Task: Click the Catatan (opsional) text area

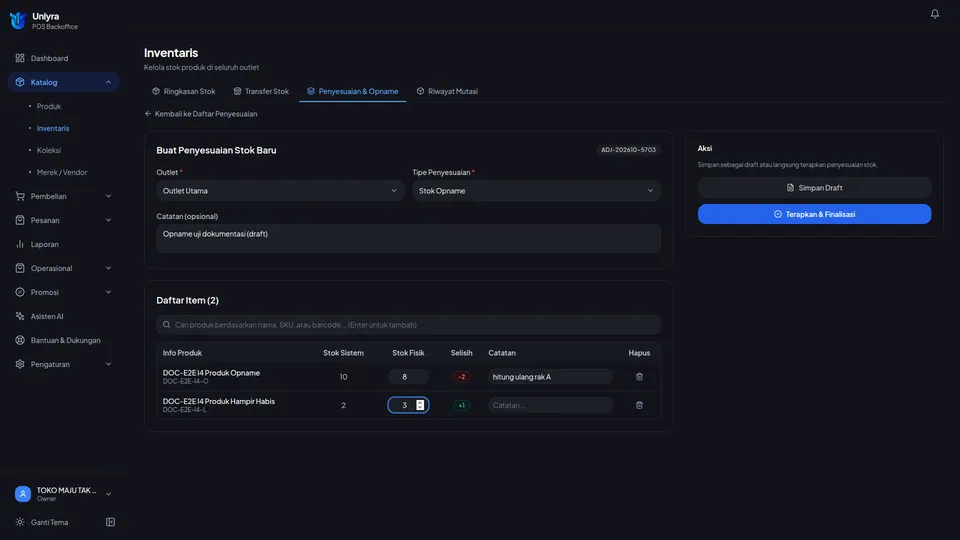Action: tap(408, 238)
